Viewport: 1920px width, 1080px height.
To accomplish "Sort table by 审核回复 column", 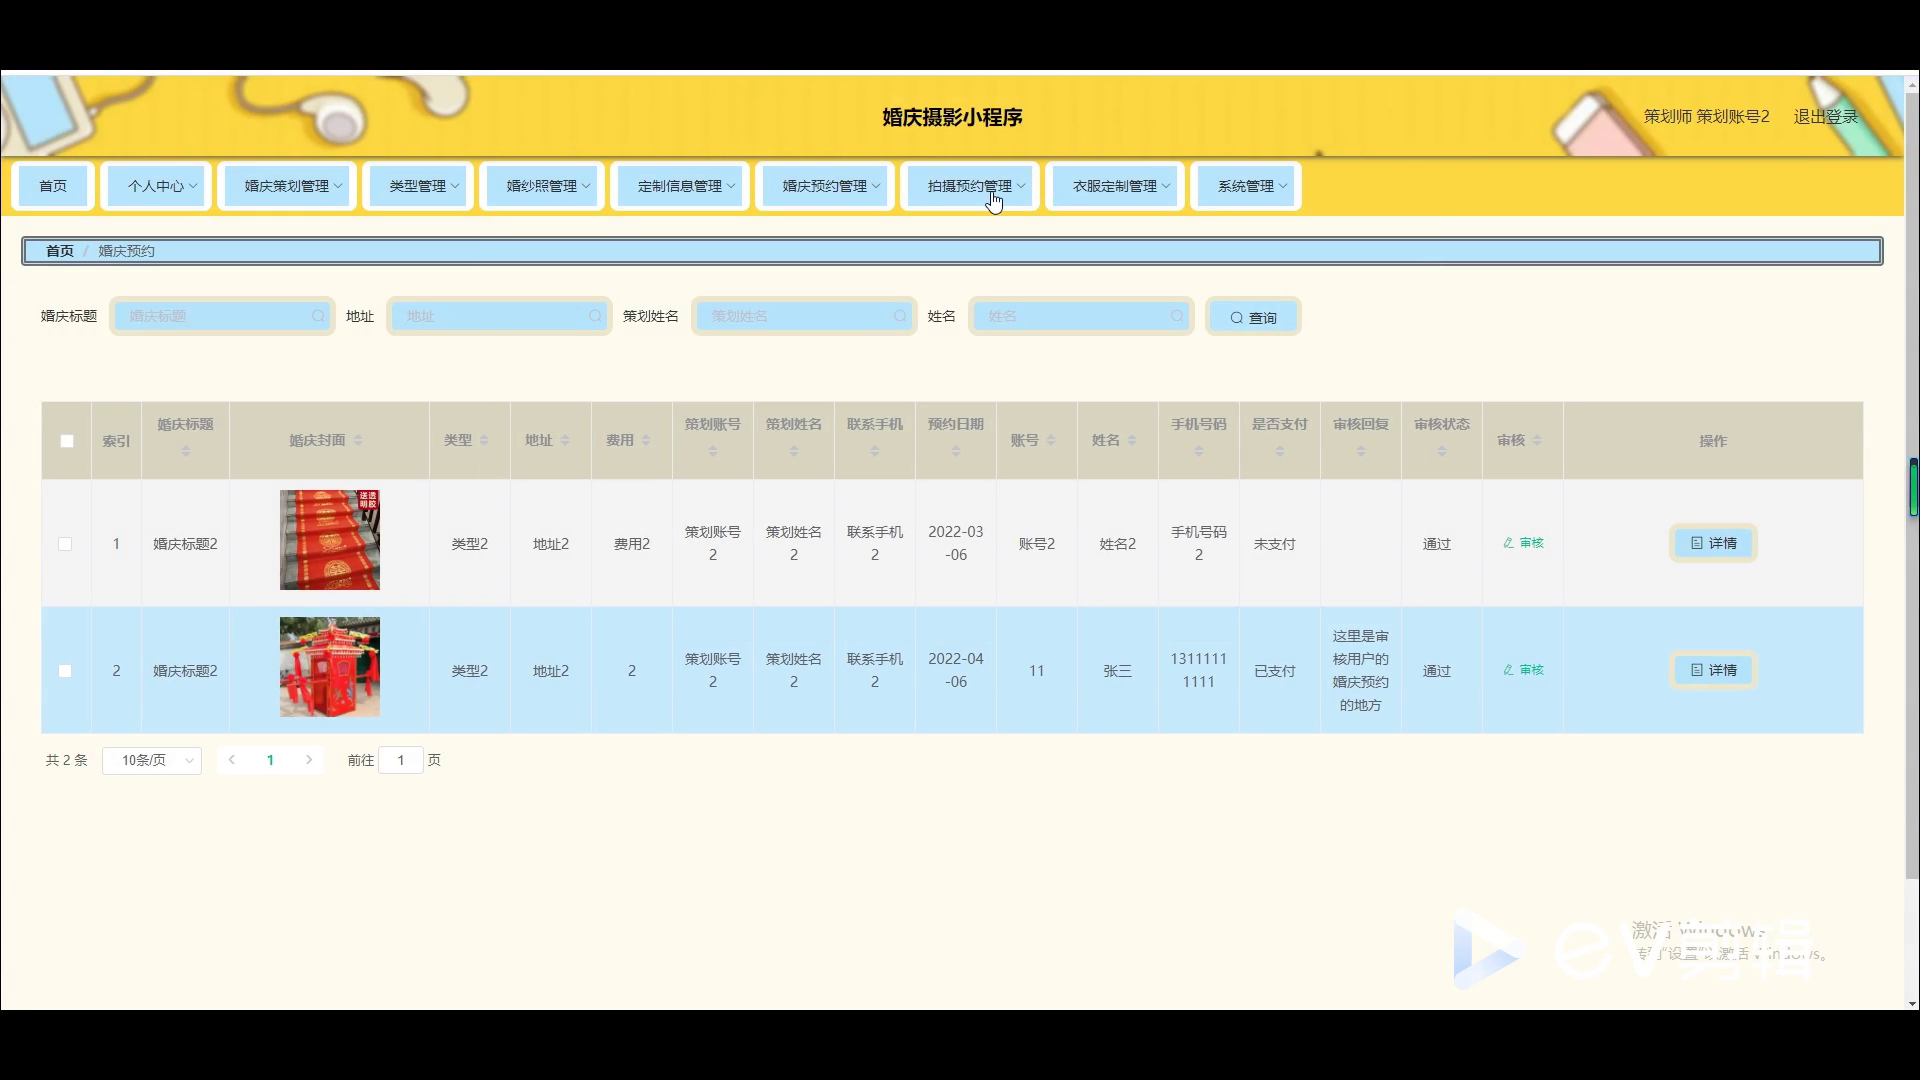I will (1361, 452).
